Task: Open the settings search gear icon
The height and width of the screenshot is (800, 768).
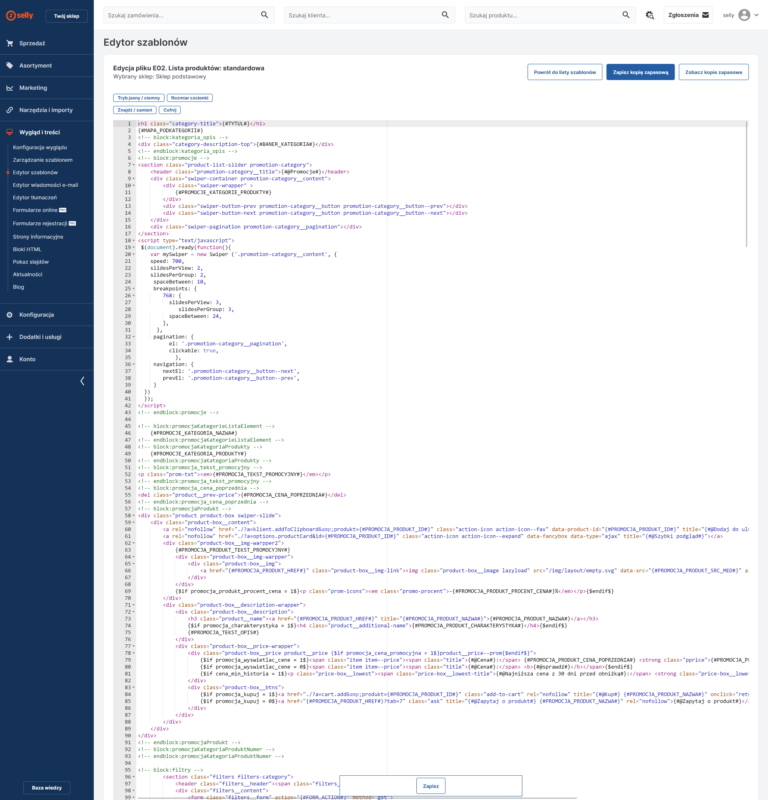Action: point(650,15)
